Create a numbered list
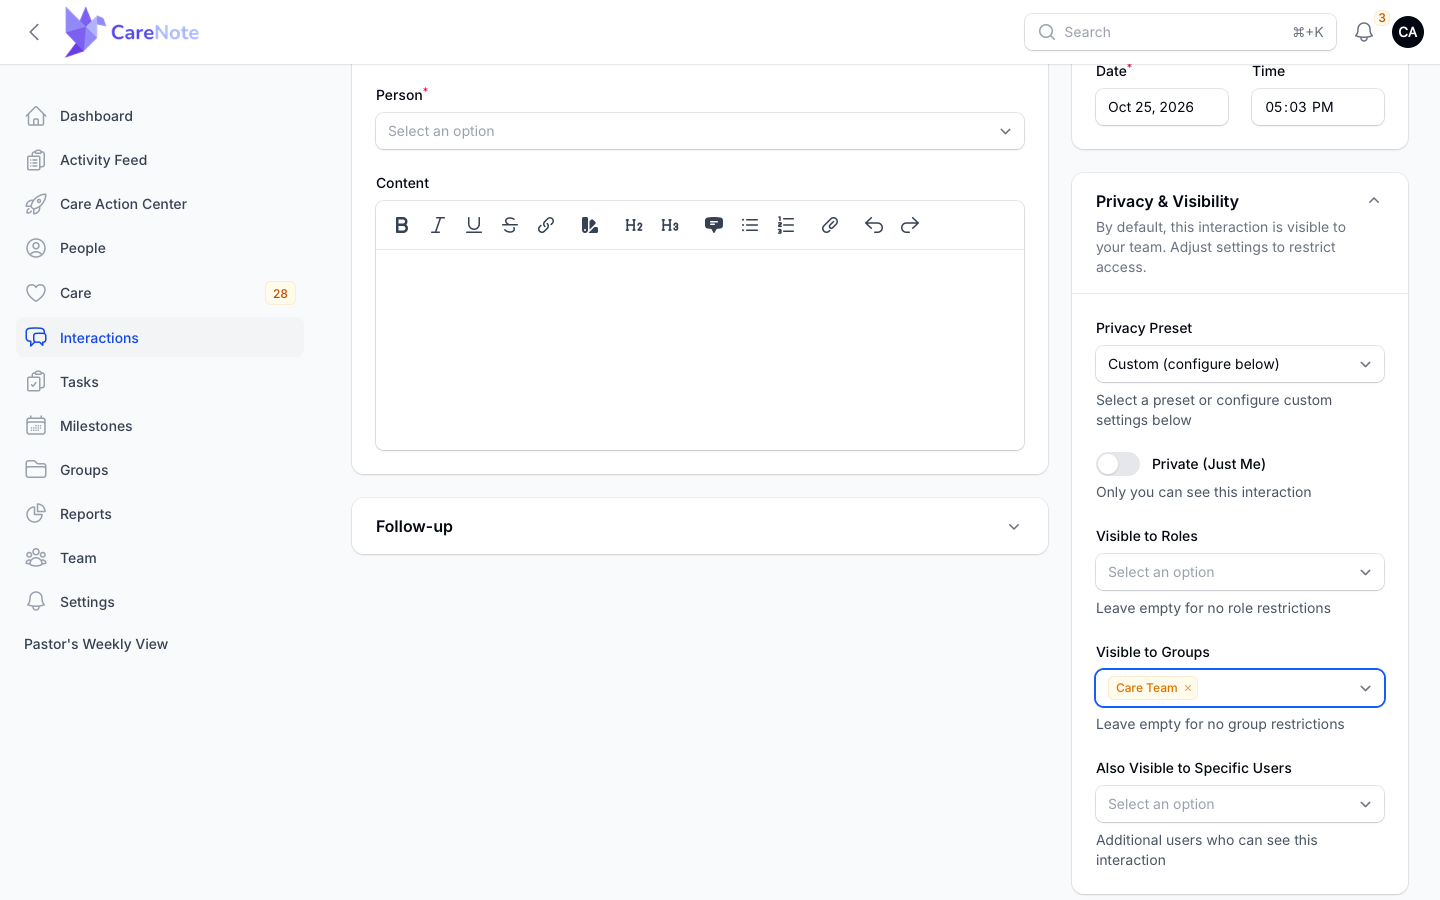This screenshot has width=1440, height=900. point(786,225)
